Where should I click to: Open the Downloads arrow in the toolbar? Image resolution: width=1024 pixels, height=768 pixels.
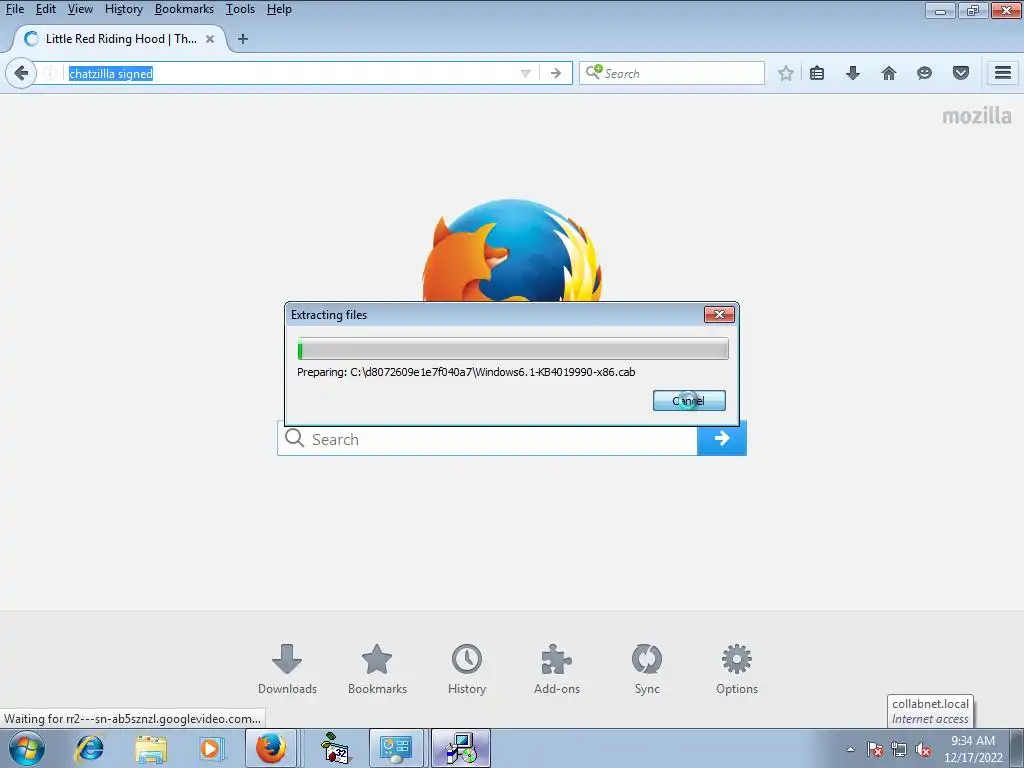[853, 73]
